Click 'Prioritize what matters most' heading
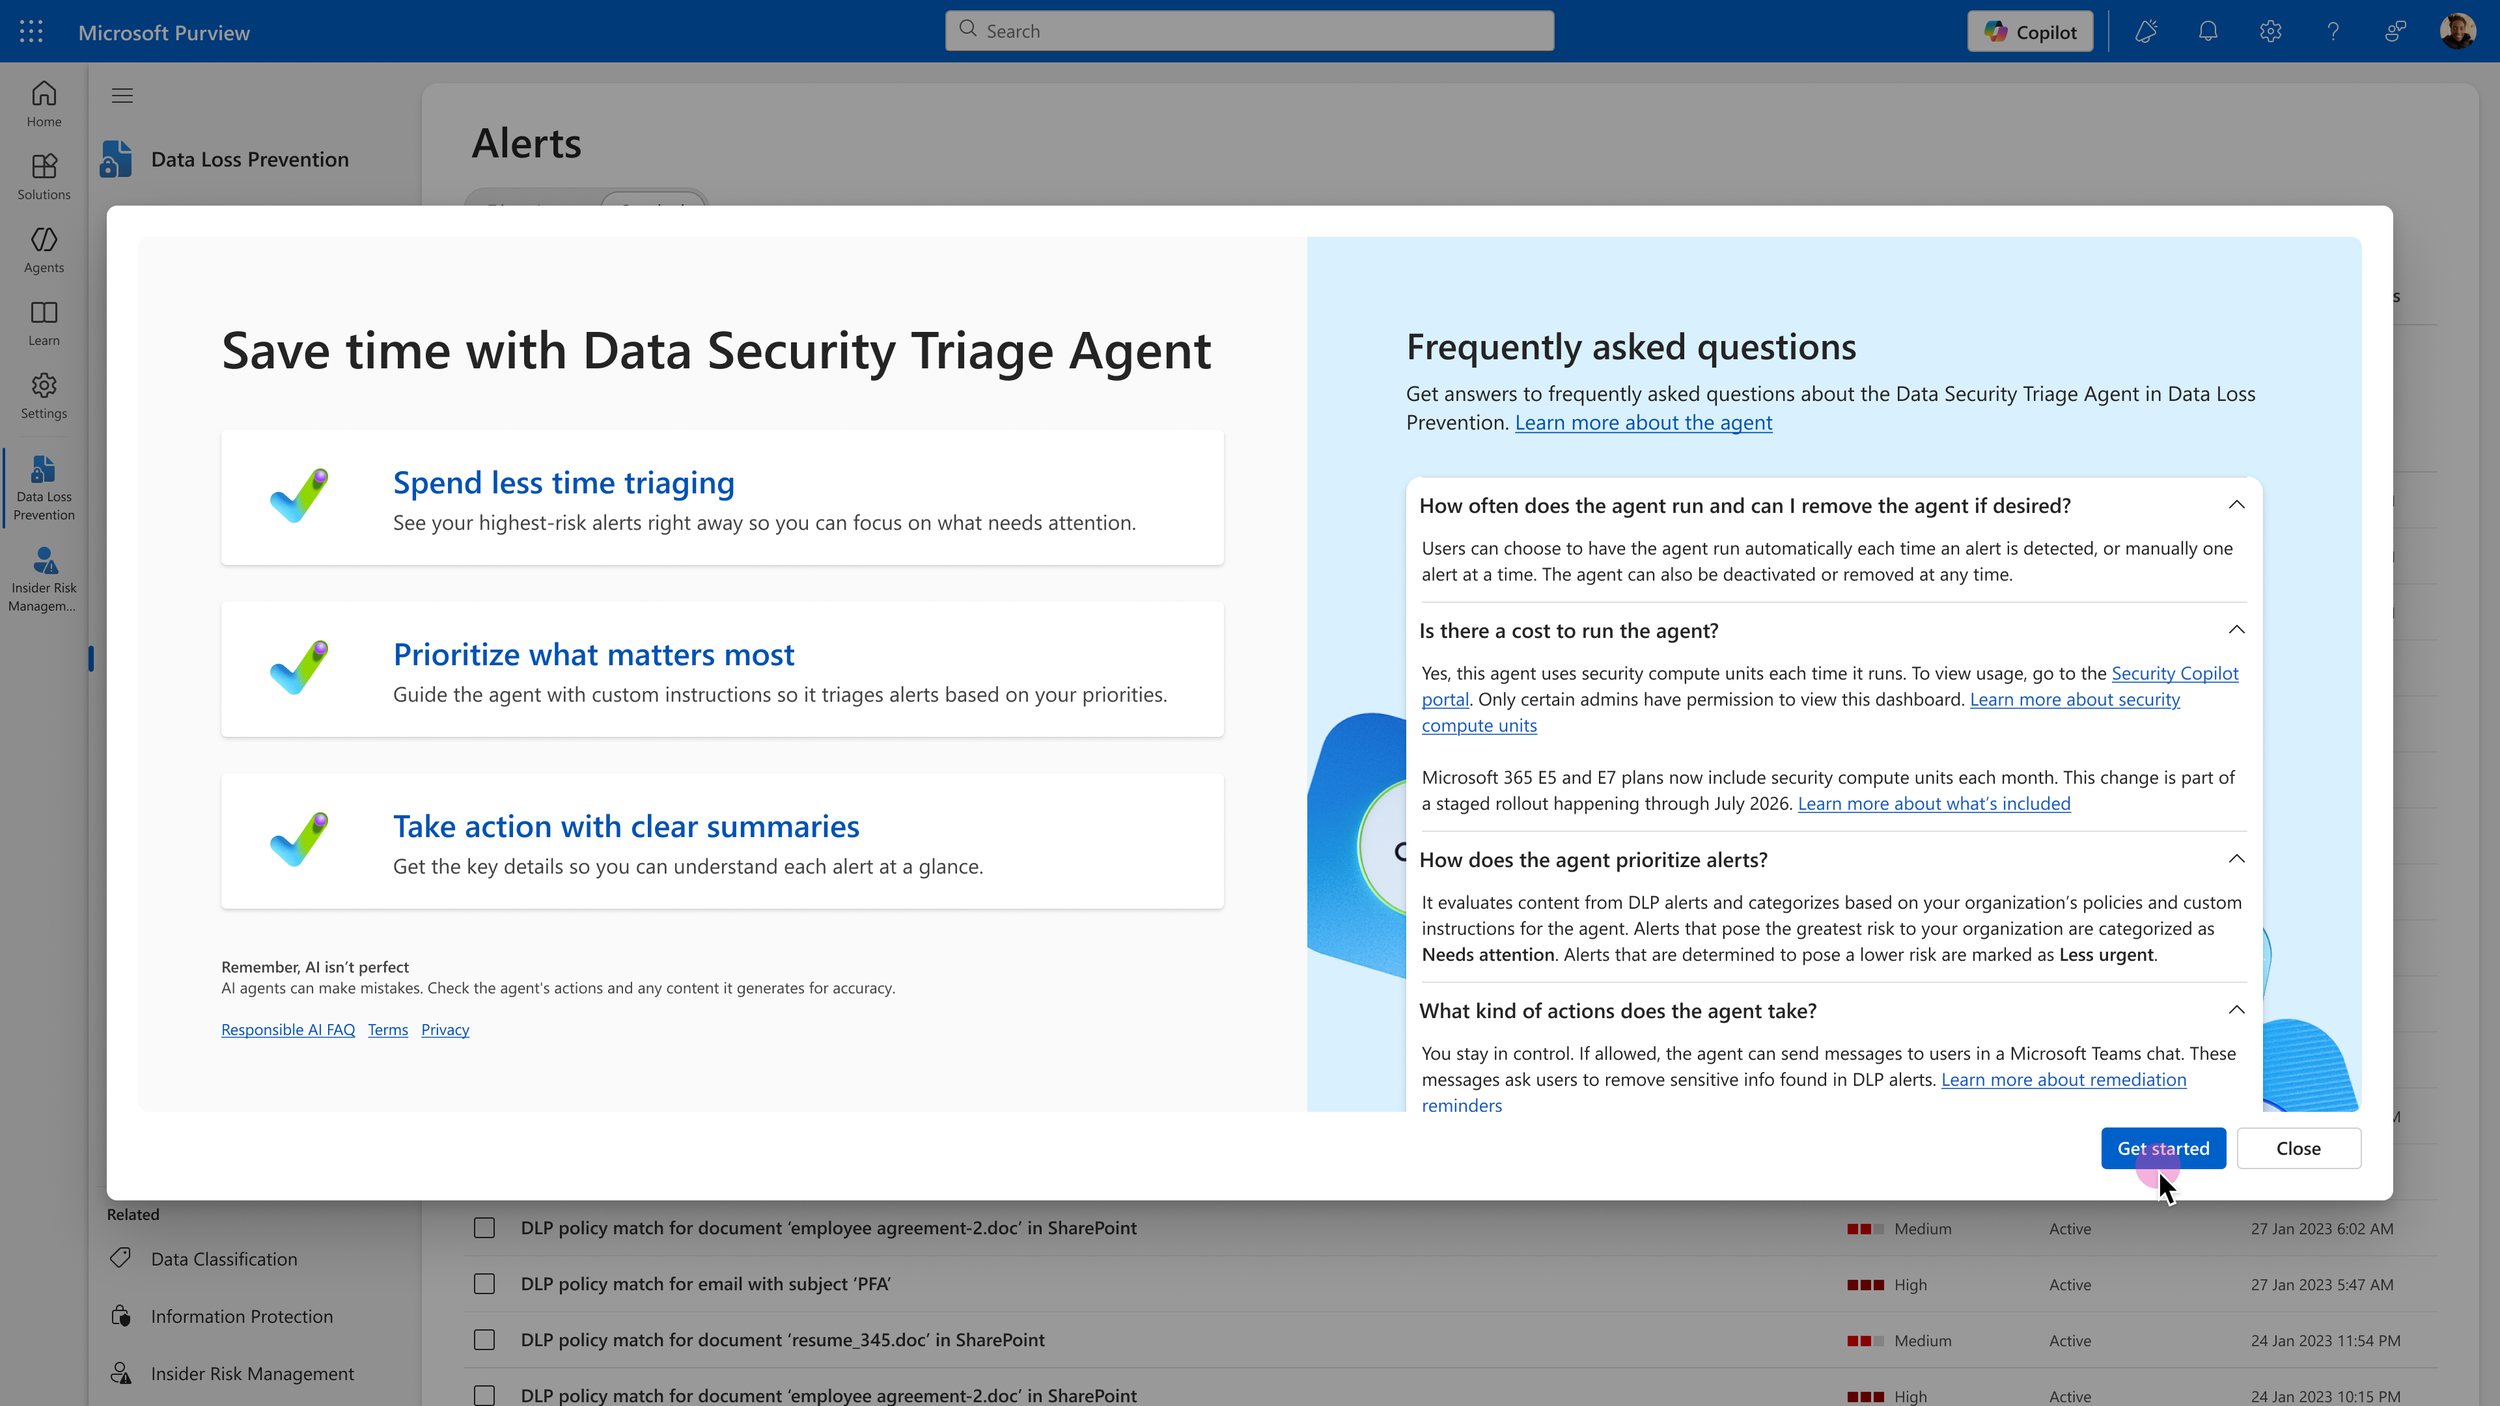The image size is (2500, 1406). tap(594, 655)
